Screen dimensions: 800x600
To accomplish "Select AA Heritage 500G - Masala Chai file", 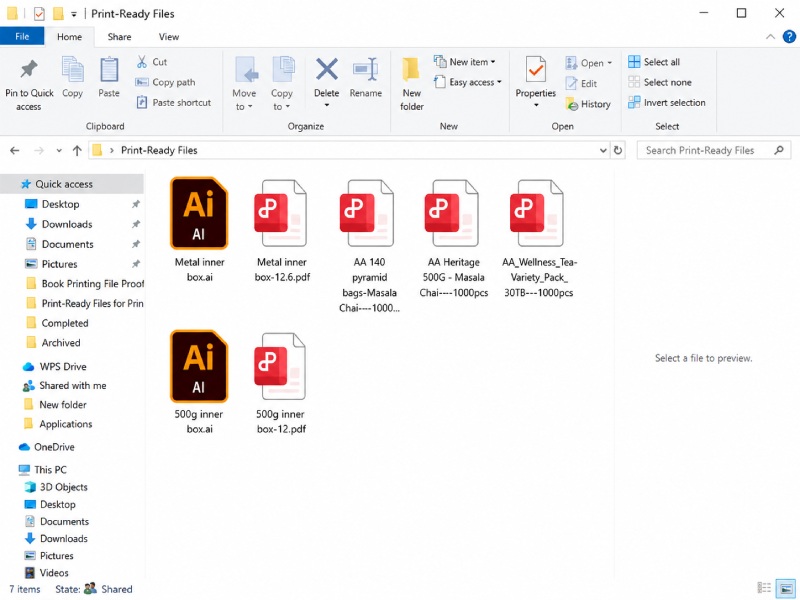I will pos(454,238).
